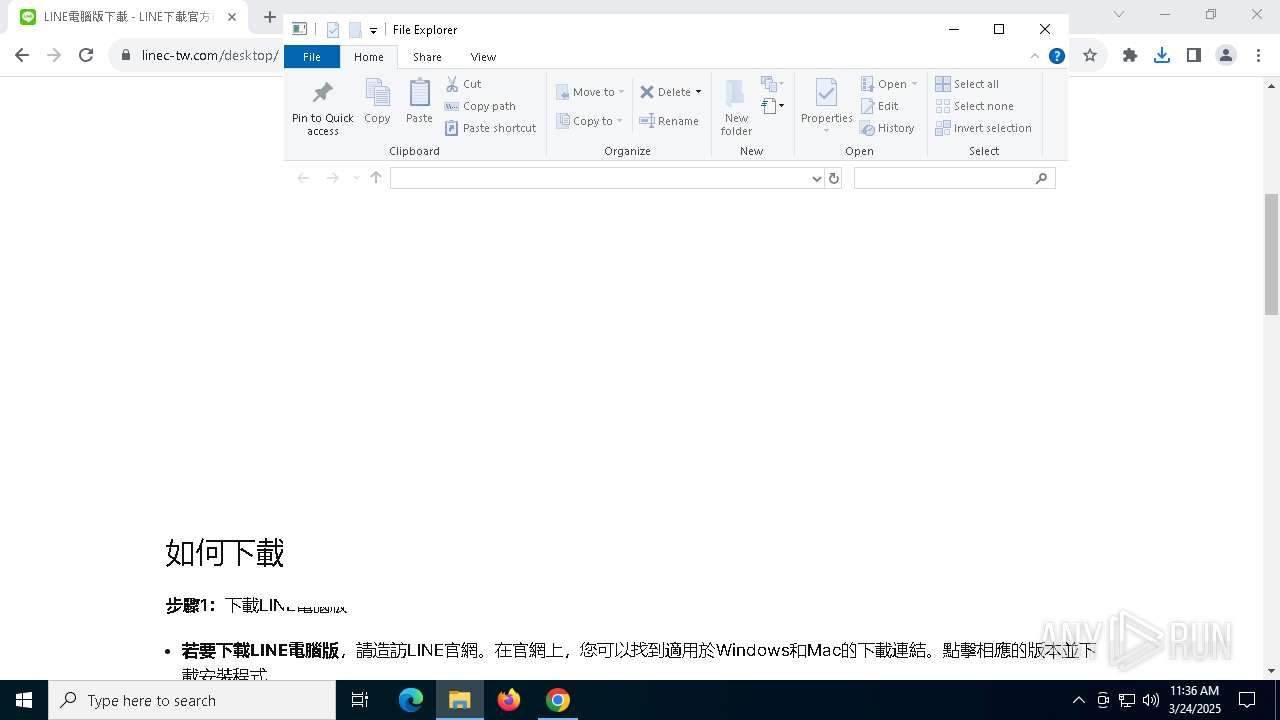Click File Explorer window icon in title bar

tap(299, 30)
